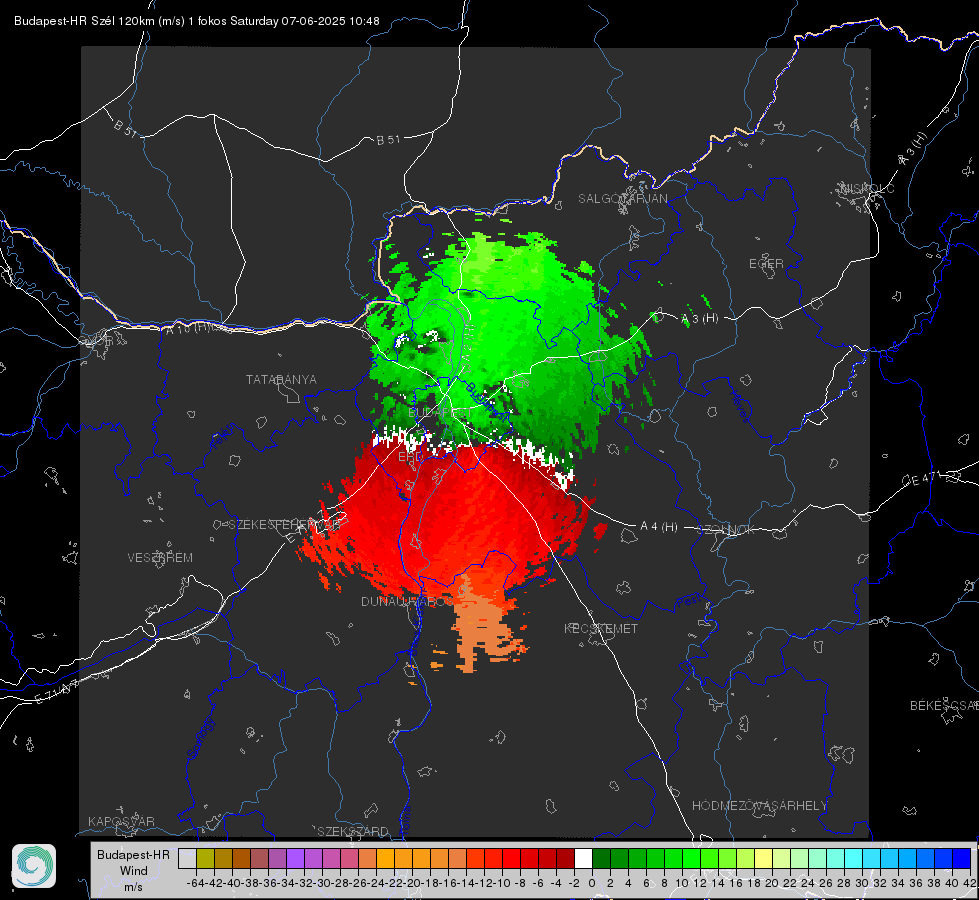Select the white zero-velocity legend swatch
The image size is (979, 900).
[583, 858]
